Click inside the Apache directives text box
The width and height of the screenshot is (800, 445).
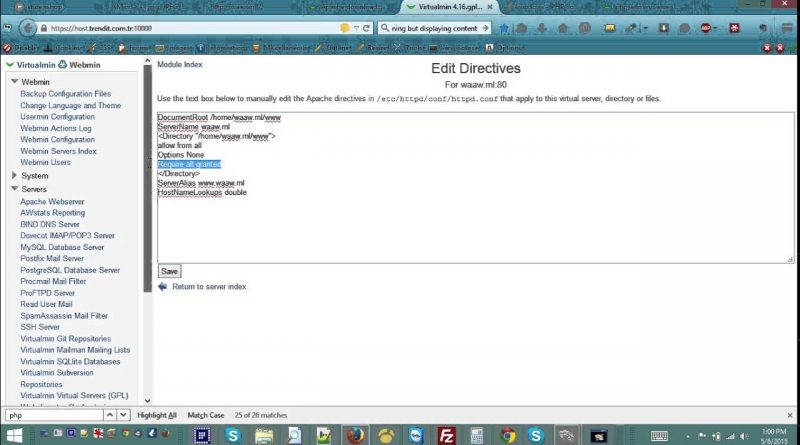pos(476,188)
